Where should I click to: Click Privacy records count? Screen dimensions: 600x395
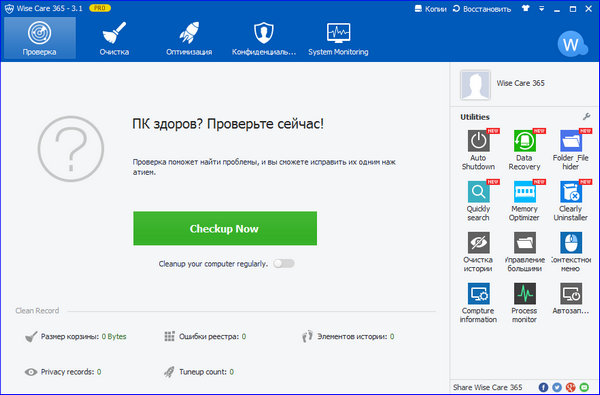[99, 372]
